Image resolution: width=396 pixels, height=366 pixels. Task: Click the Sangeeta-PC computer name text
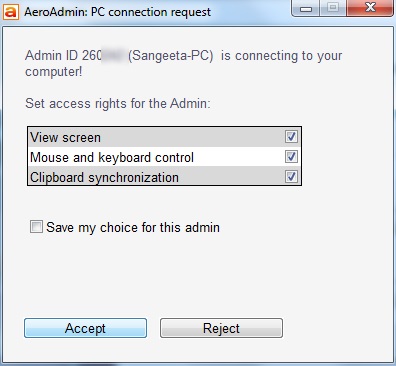tap(171, 55)
